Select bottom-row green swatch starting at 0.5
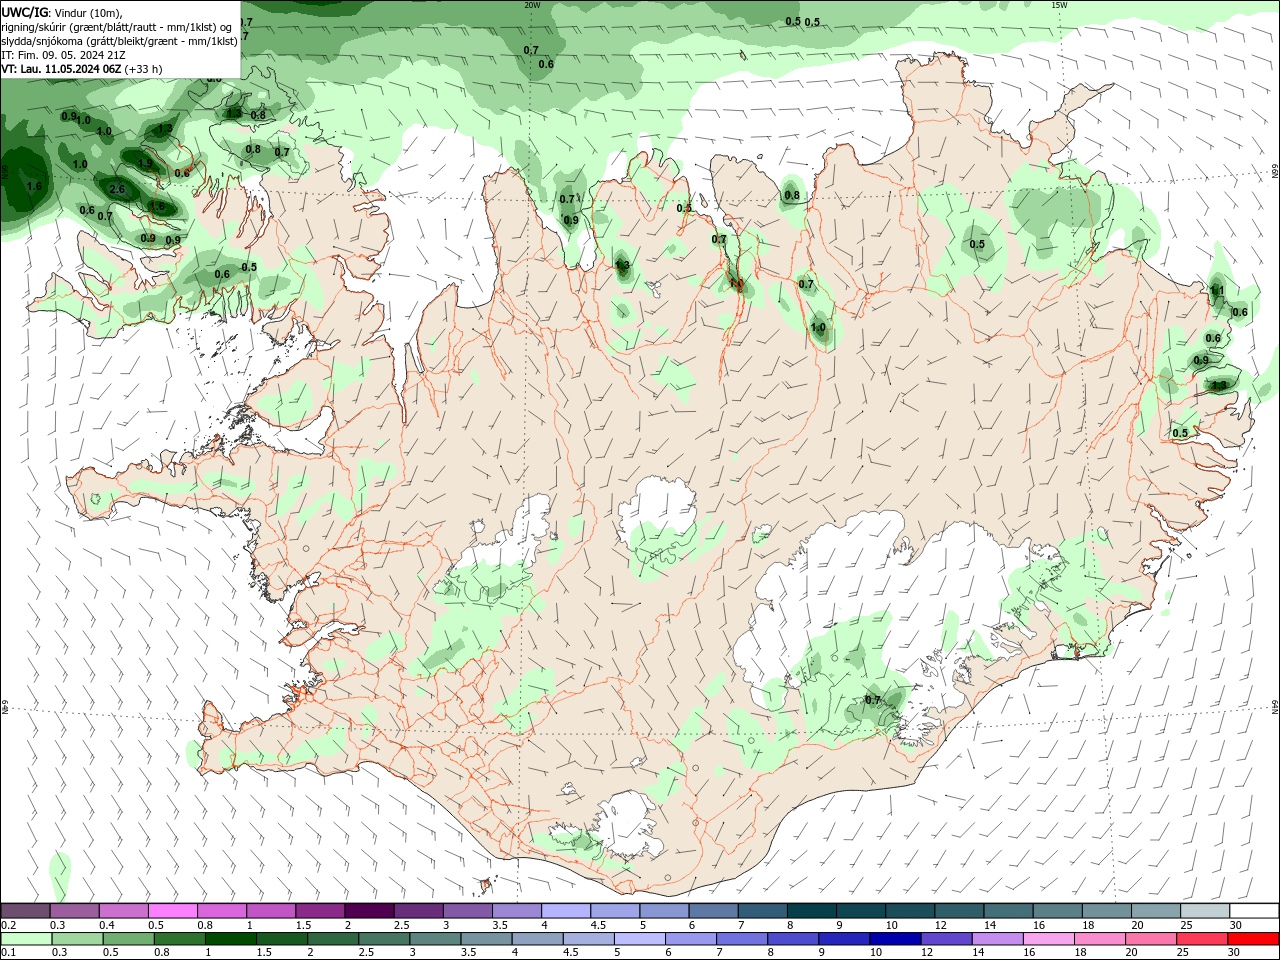Viewport: 1280px width, 960px height. tap(129, 939)
